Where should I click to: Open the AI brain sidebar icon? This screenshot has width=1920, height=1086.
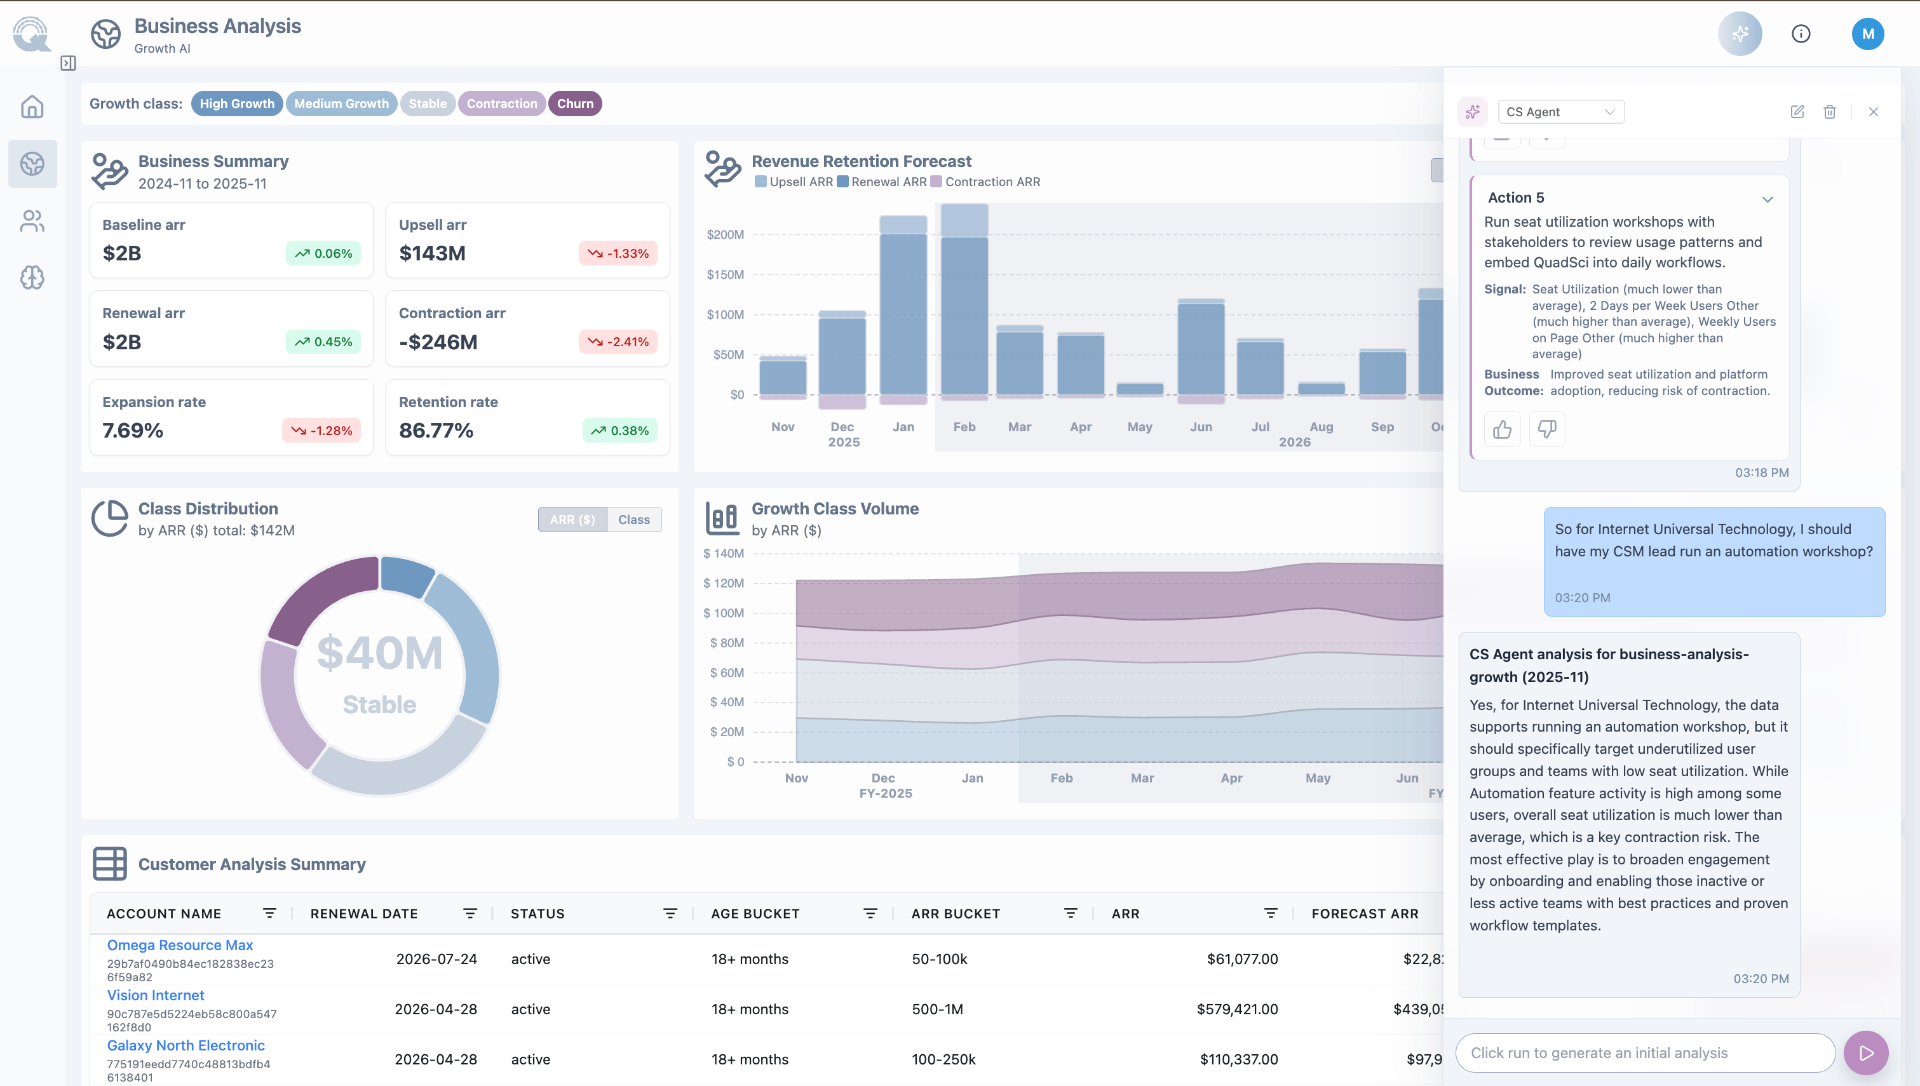(x=32, y=277)
